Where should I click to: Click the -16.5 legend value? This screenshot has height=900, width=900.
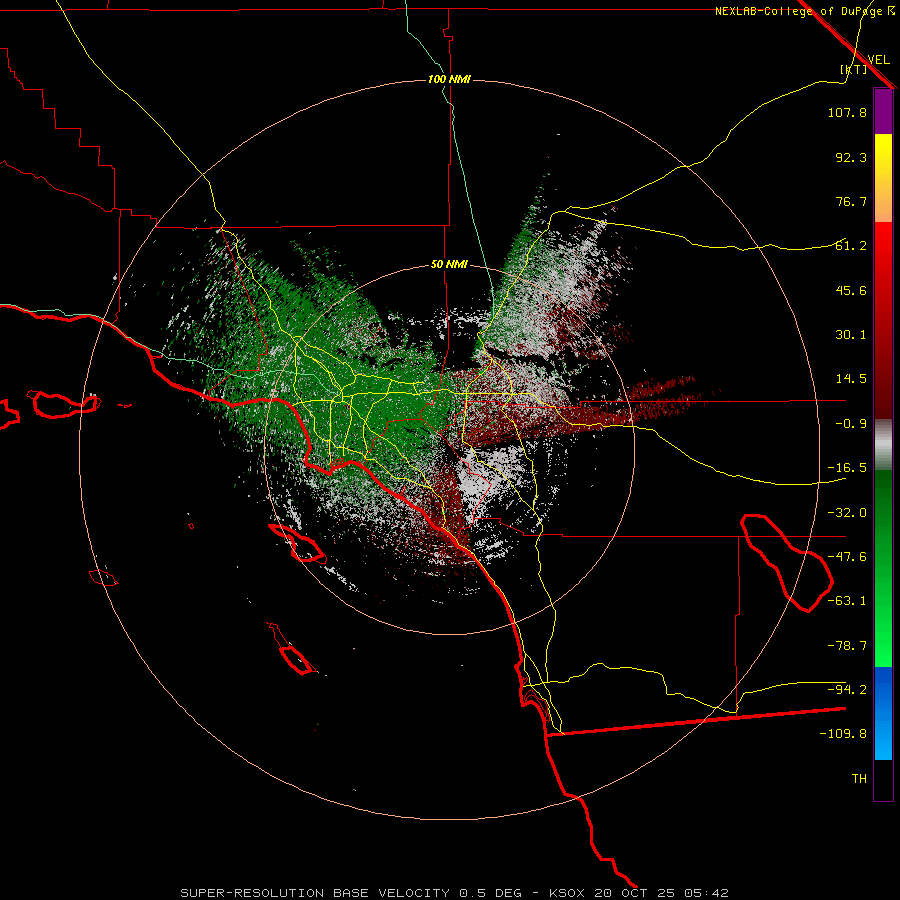point(847,468)
